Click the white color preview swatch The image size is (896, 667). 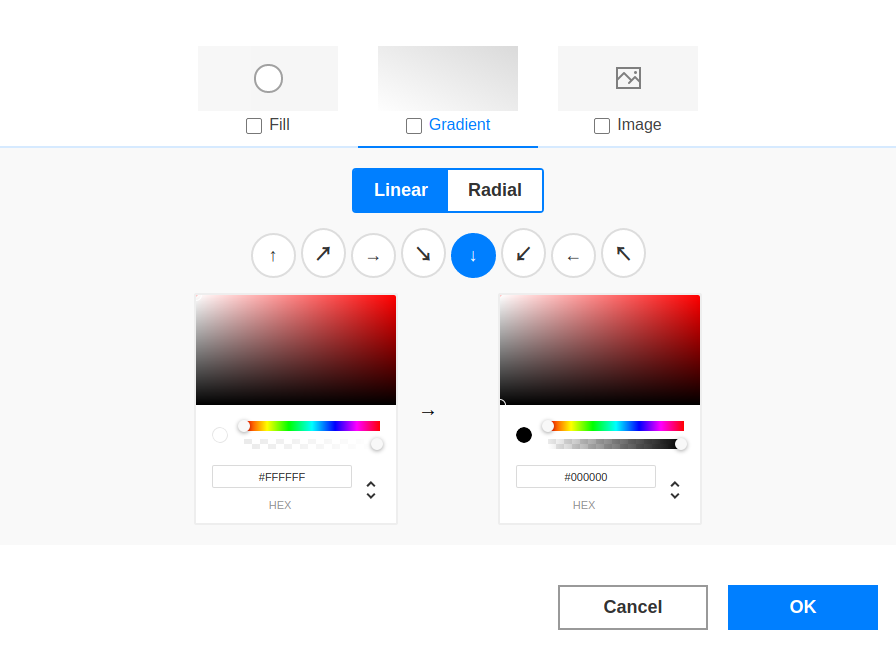220,435
